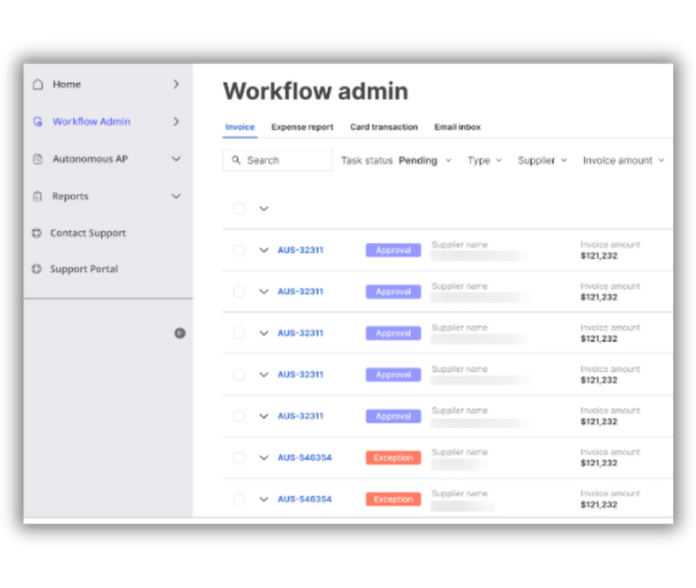The width and height of the screenshot is (696, 588).
Task: Expand the Reports chevron in sidebar
Action: pyautogui.click(x=176, y=196)
